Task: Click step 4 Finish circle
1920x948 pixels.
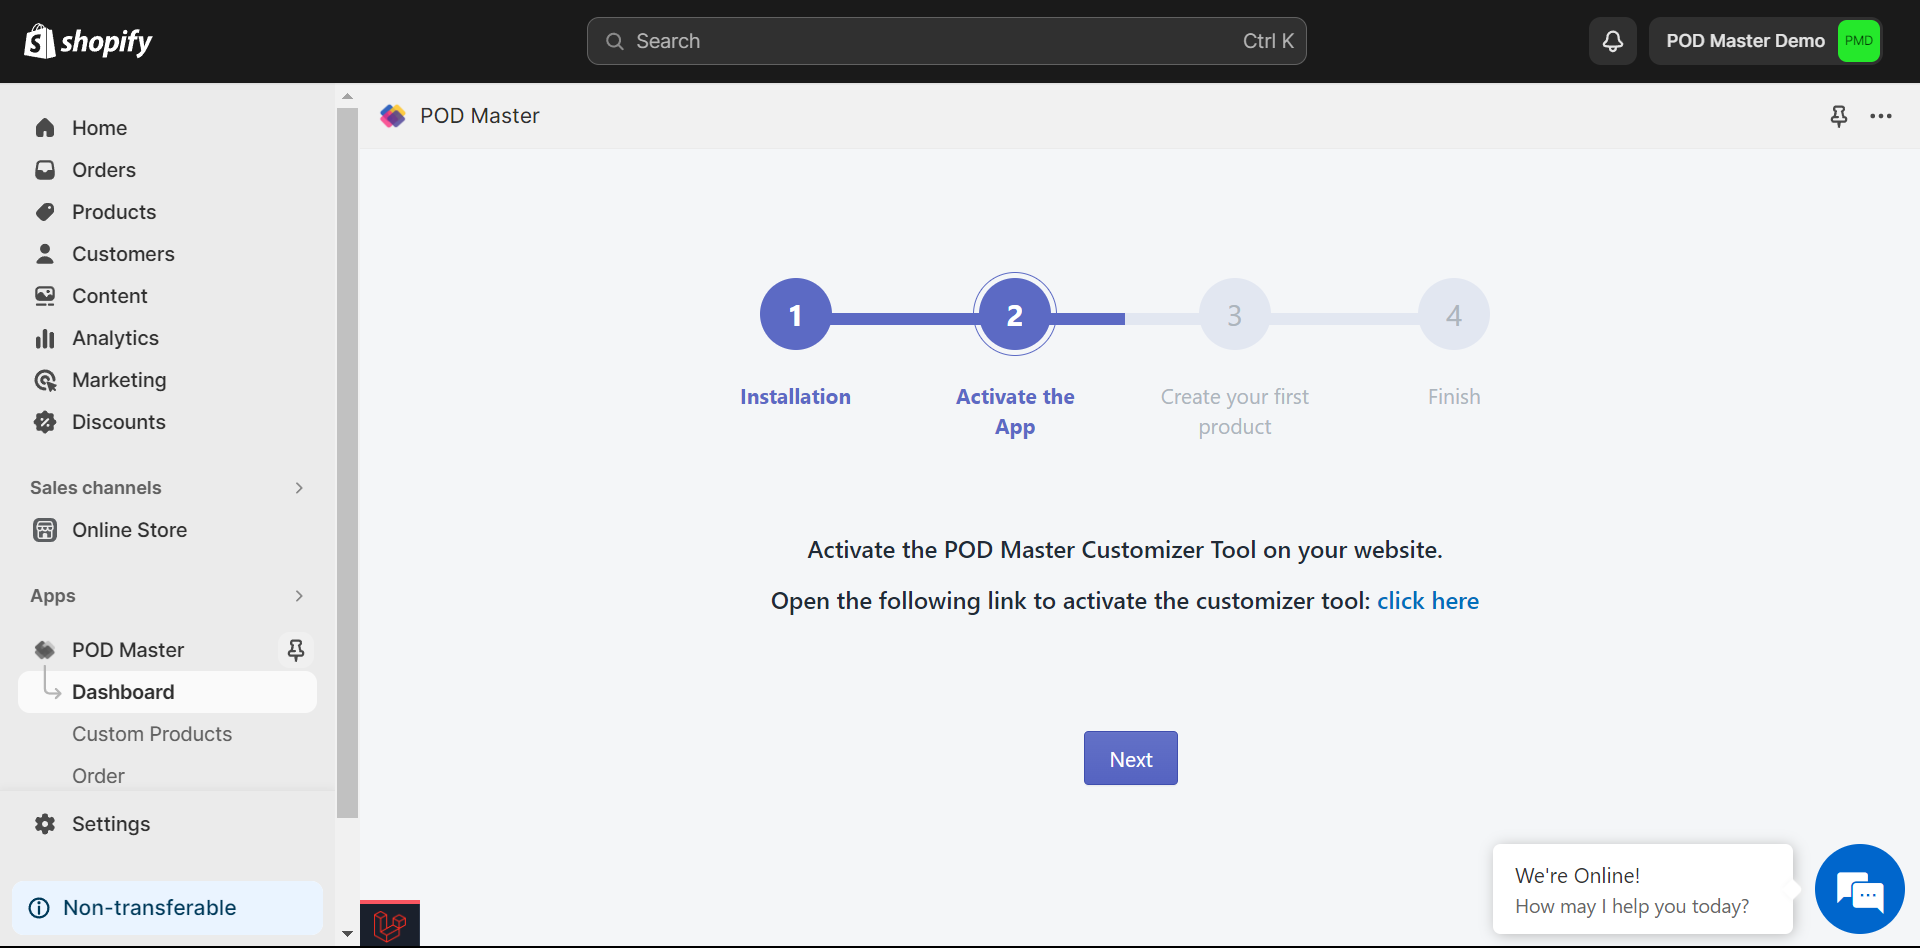Action: (1454, 314)
